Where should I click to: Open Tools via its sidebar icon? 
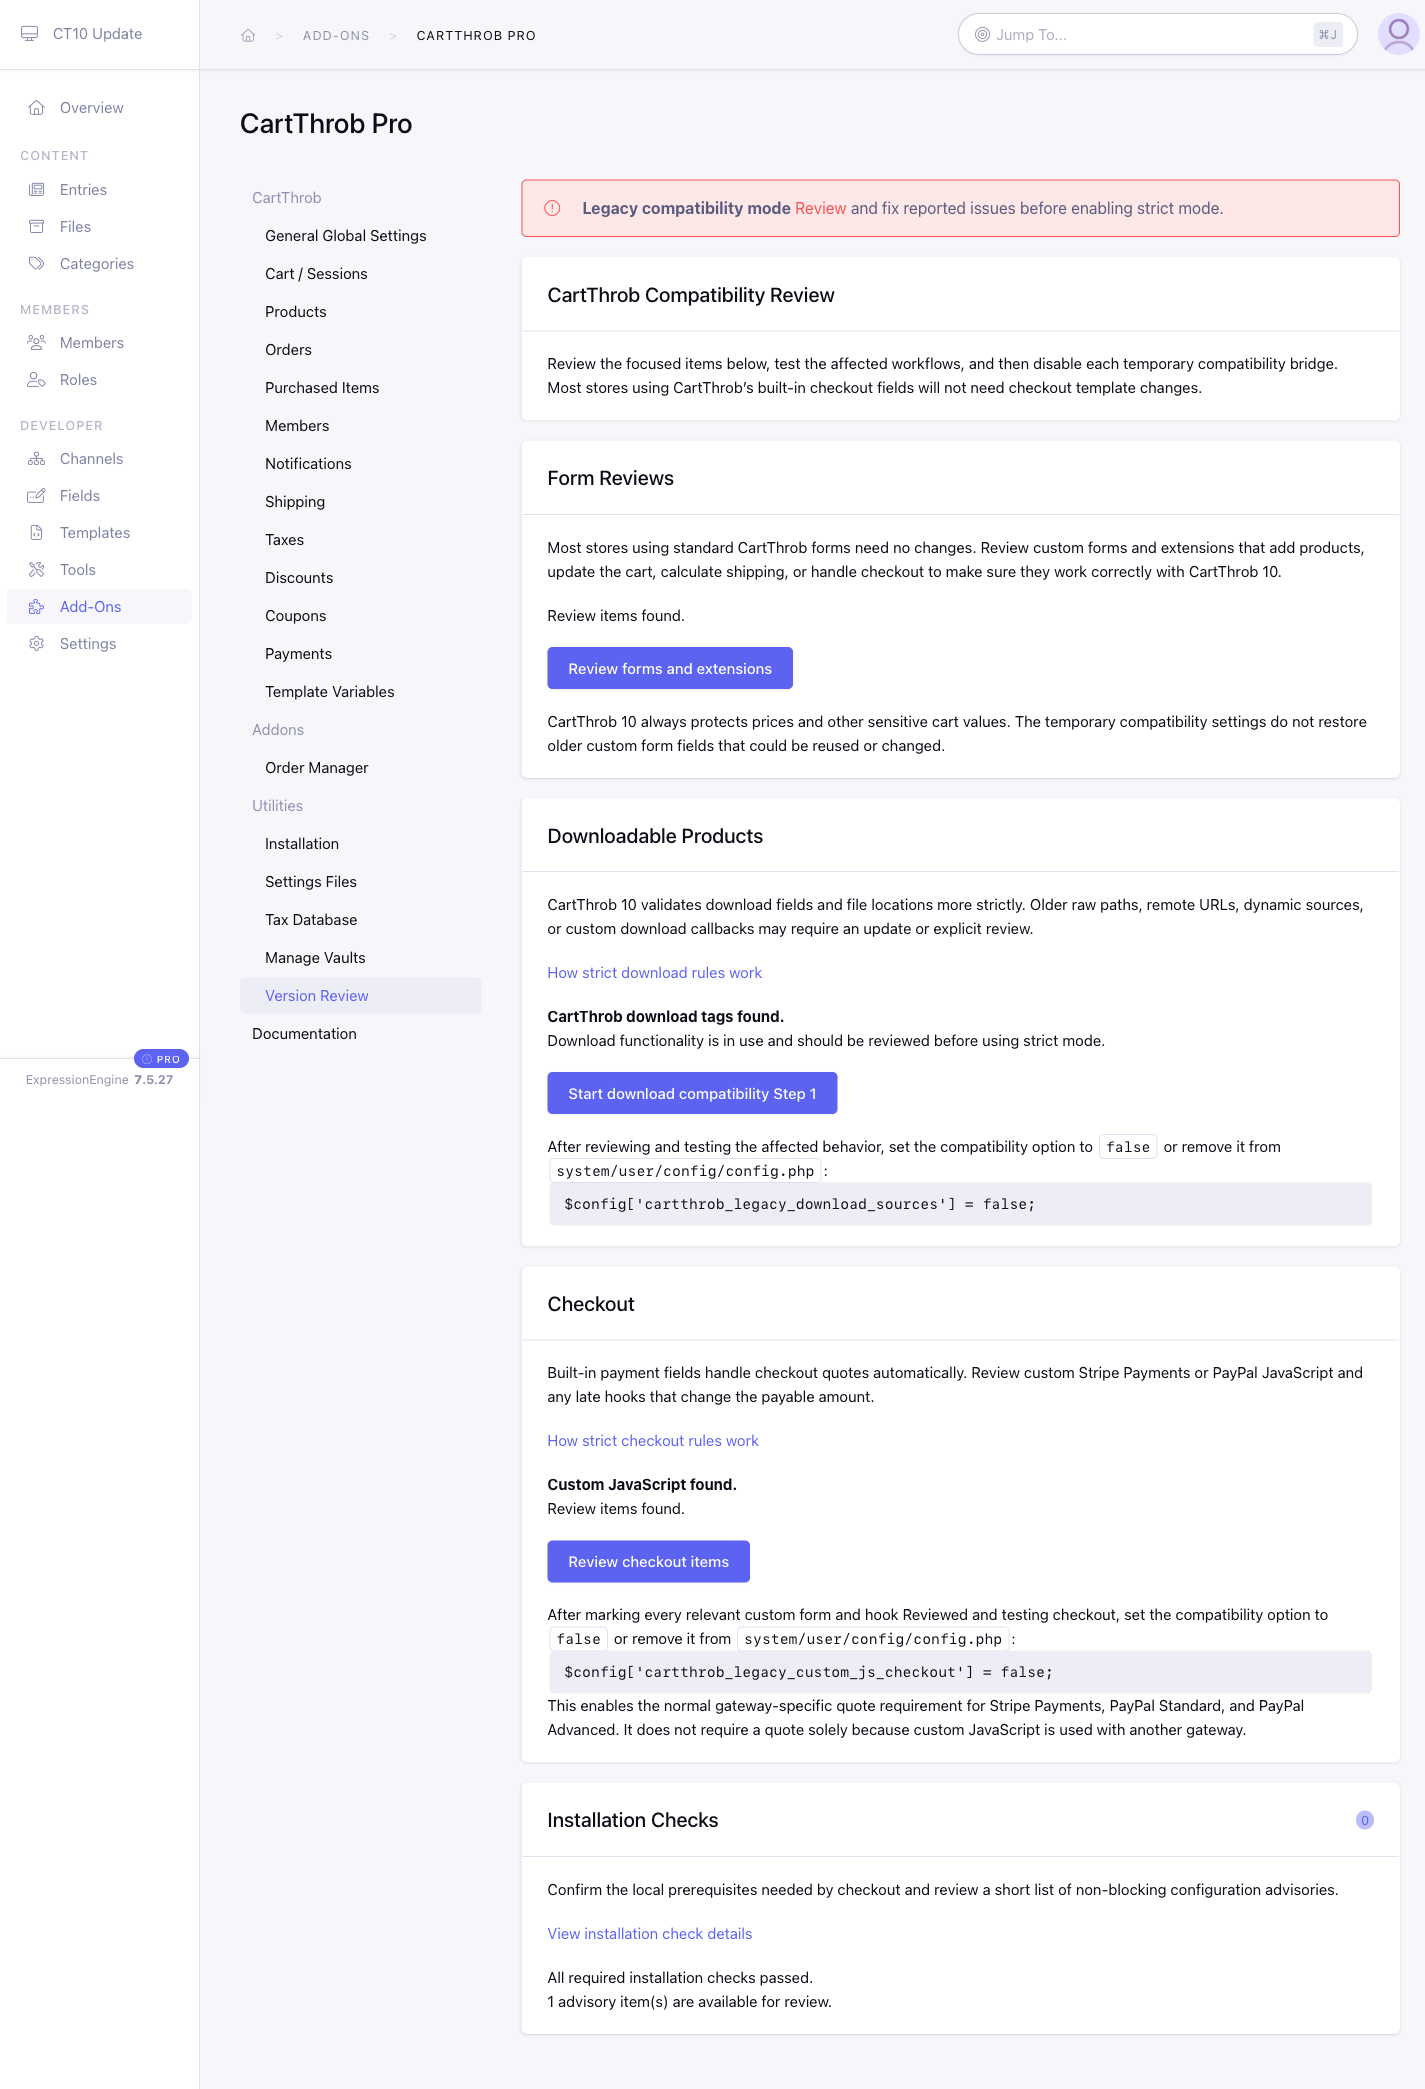[37, 570]
